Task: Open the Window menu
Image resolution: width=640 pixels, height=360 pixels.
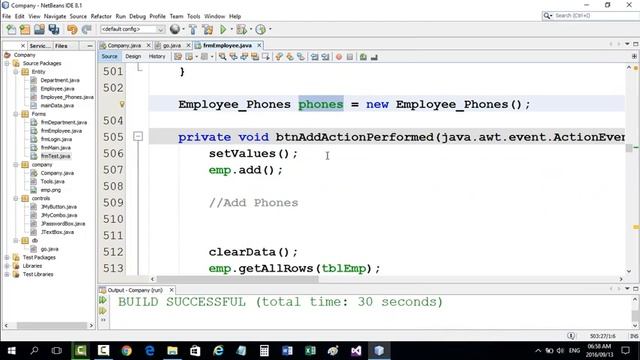Action: click(214, 16)
